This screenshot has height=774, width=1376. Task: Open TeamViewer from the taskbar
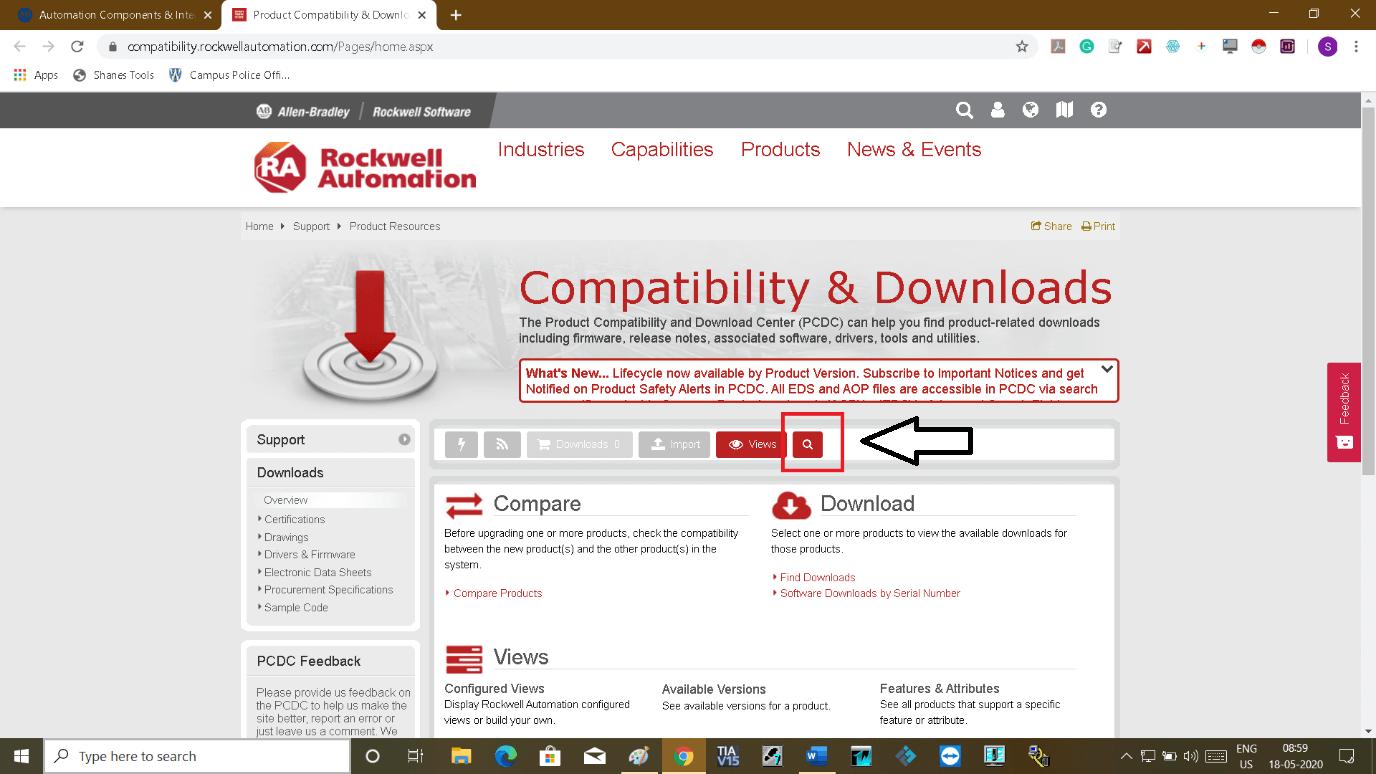pos(950,756)
